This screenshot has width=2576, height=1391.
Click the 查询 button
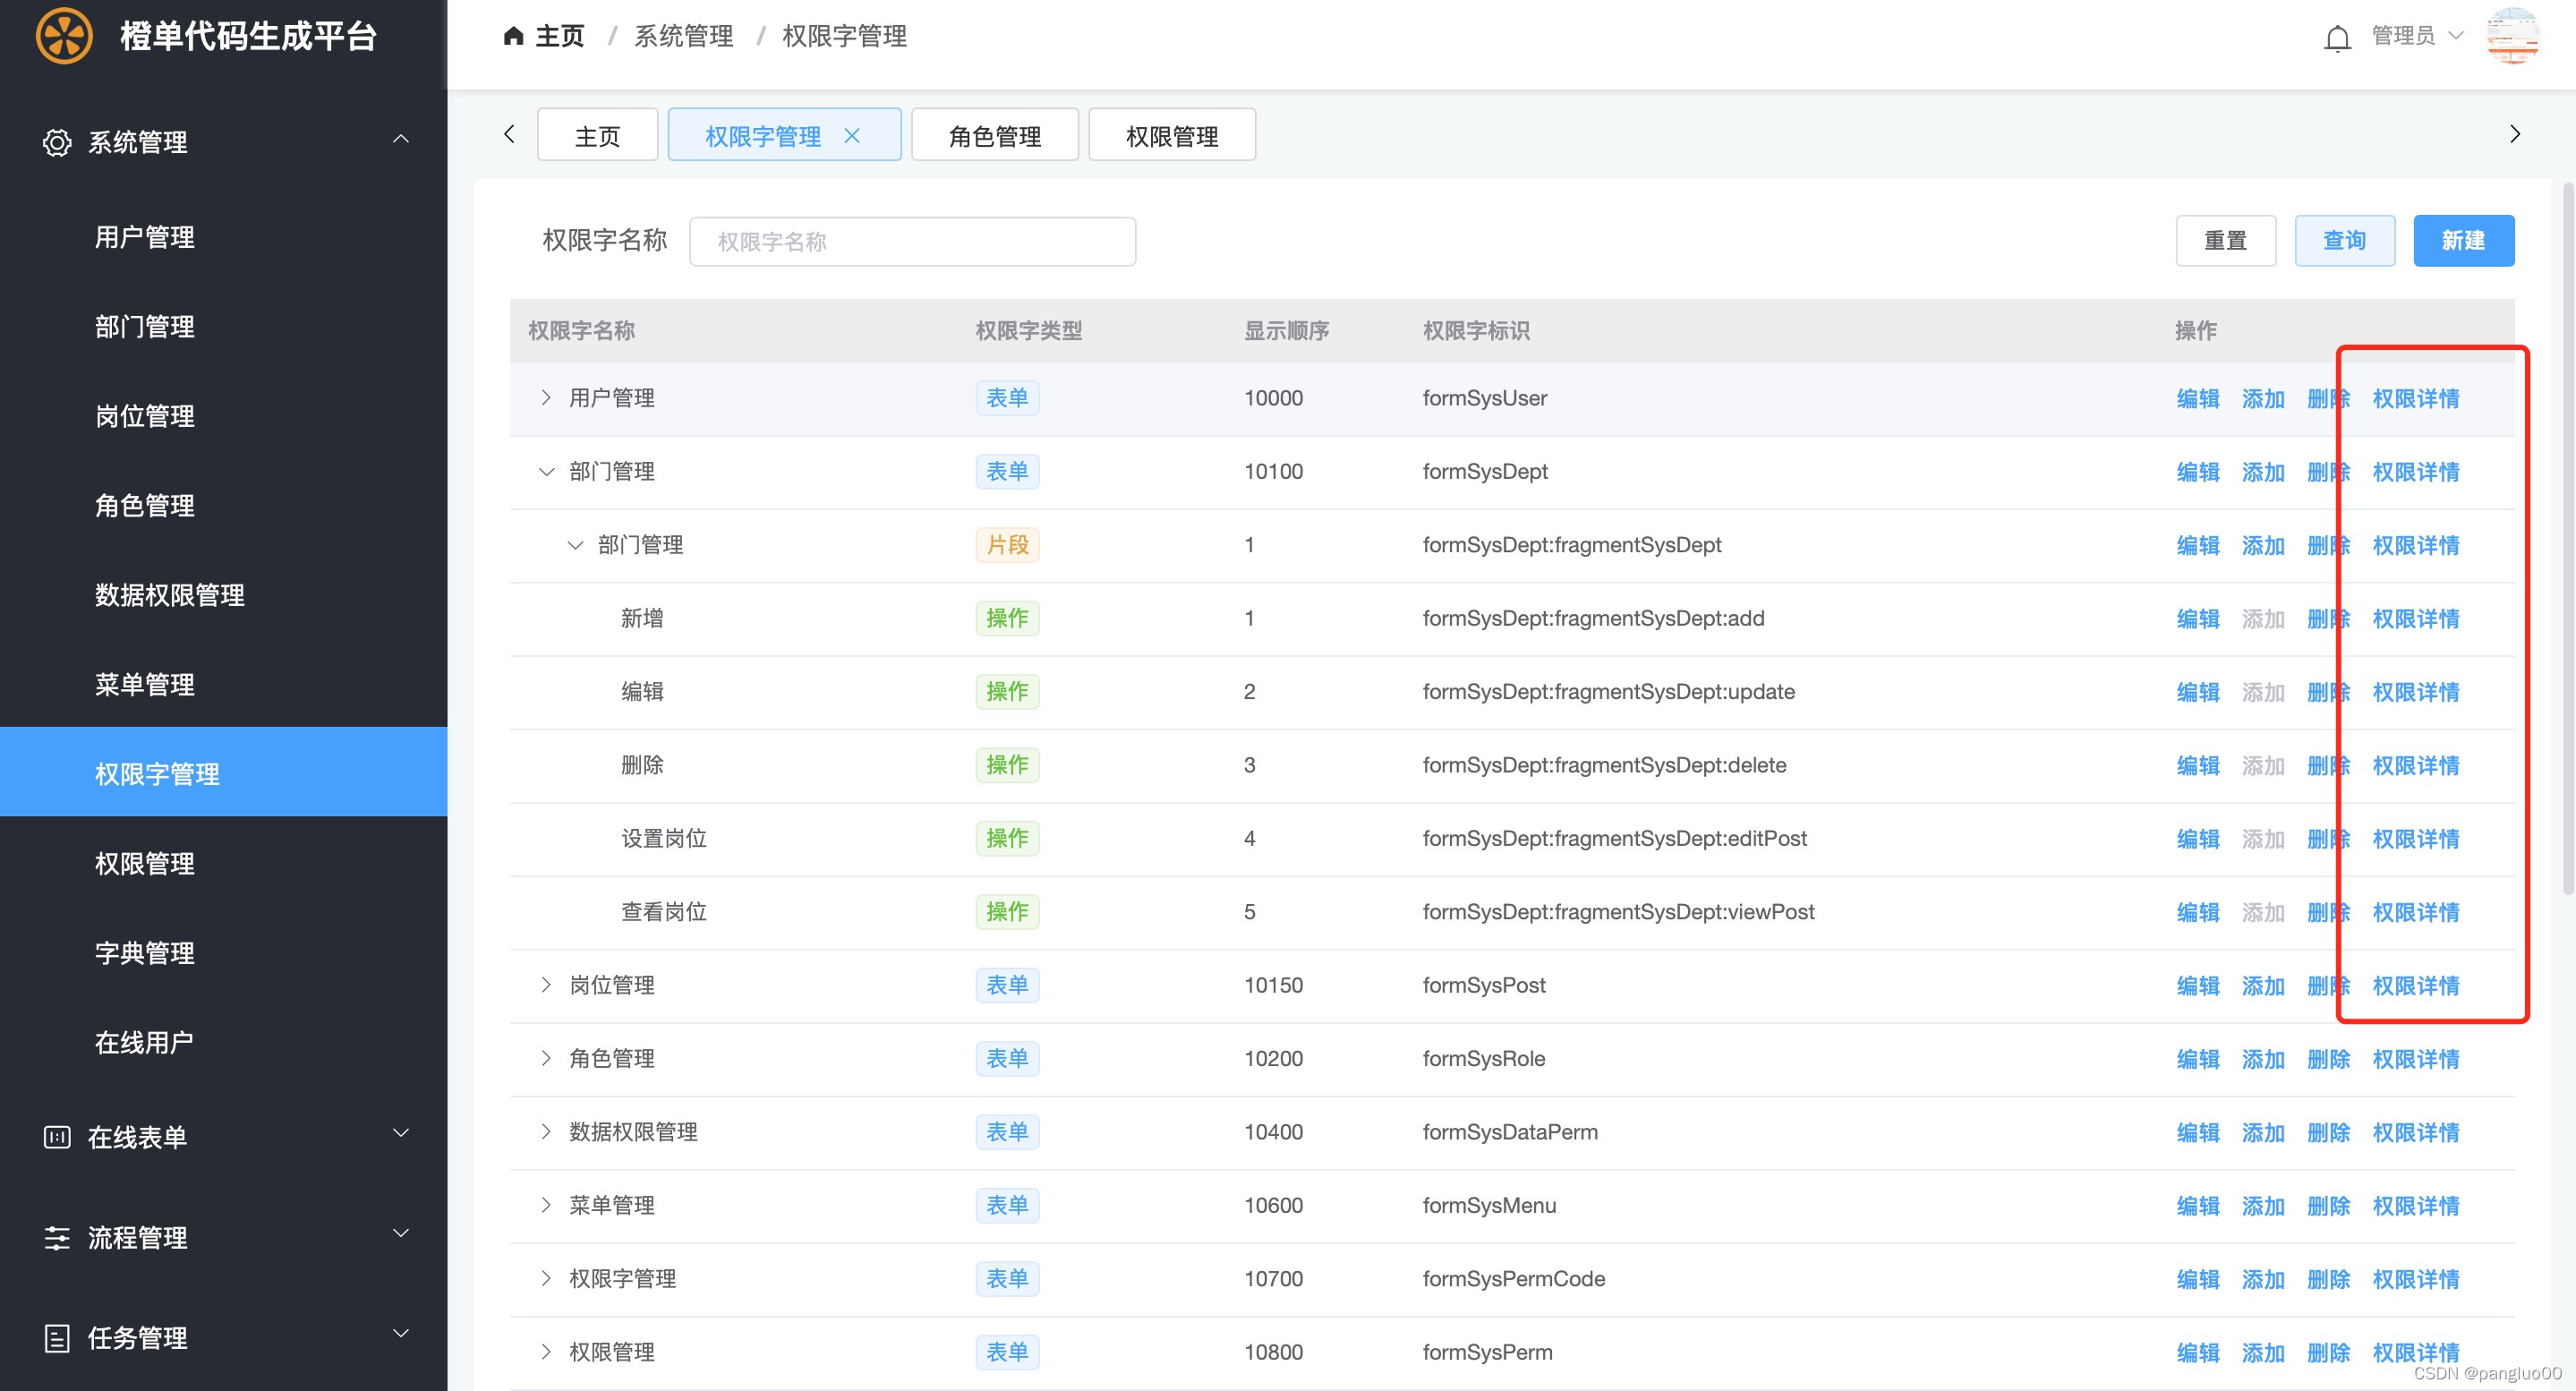2344,241
